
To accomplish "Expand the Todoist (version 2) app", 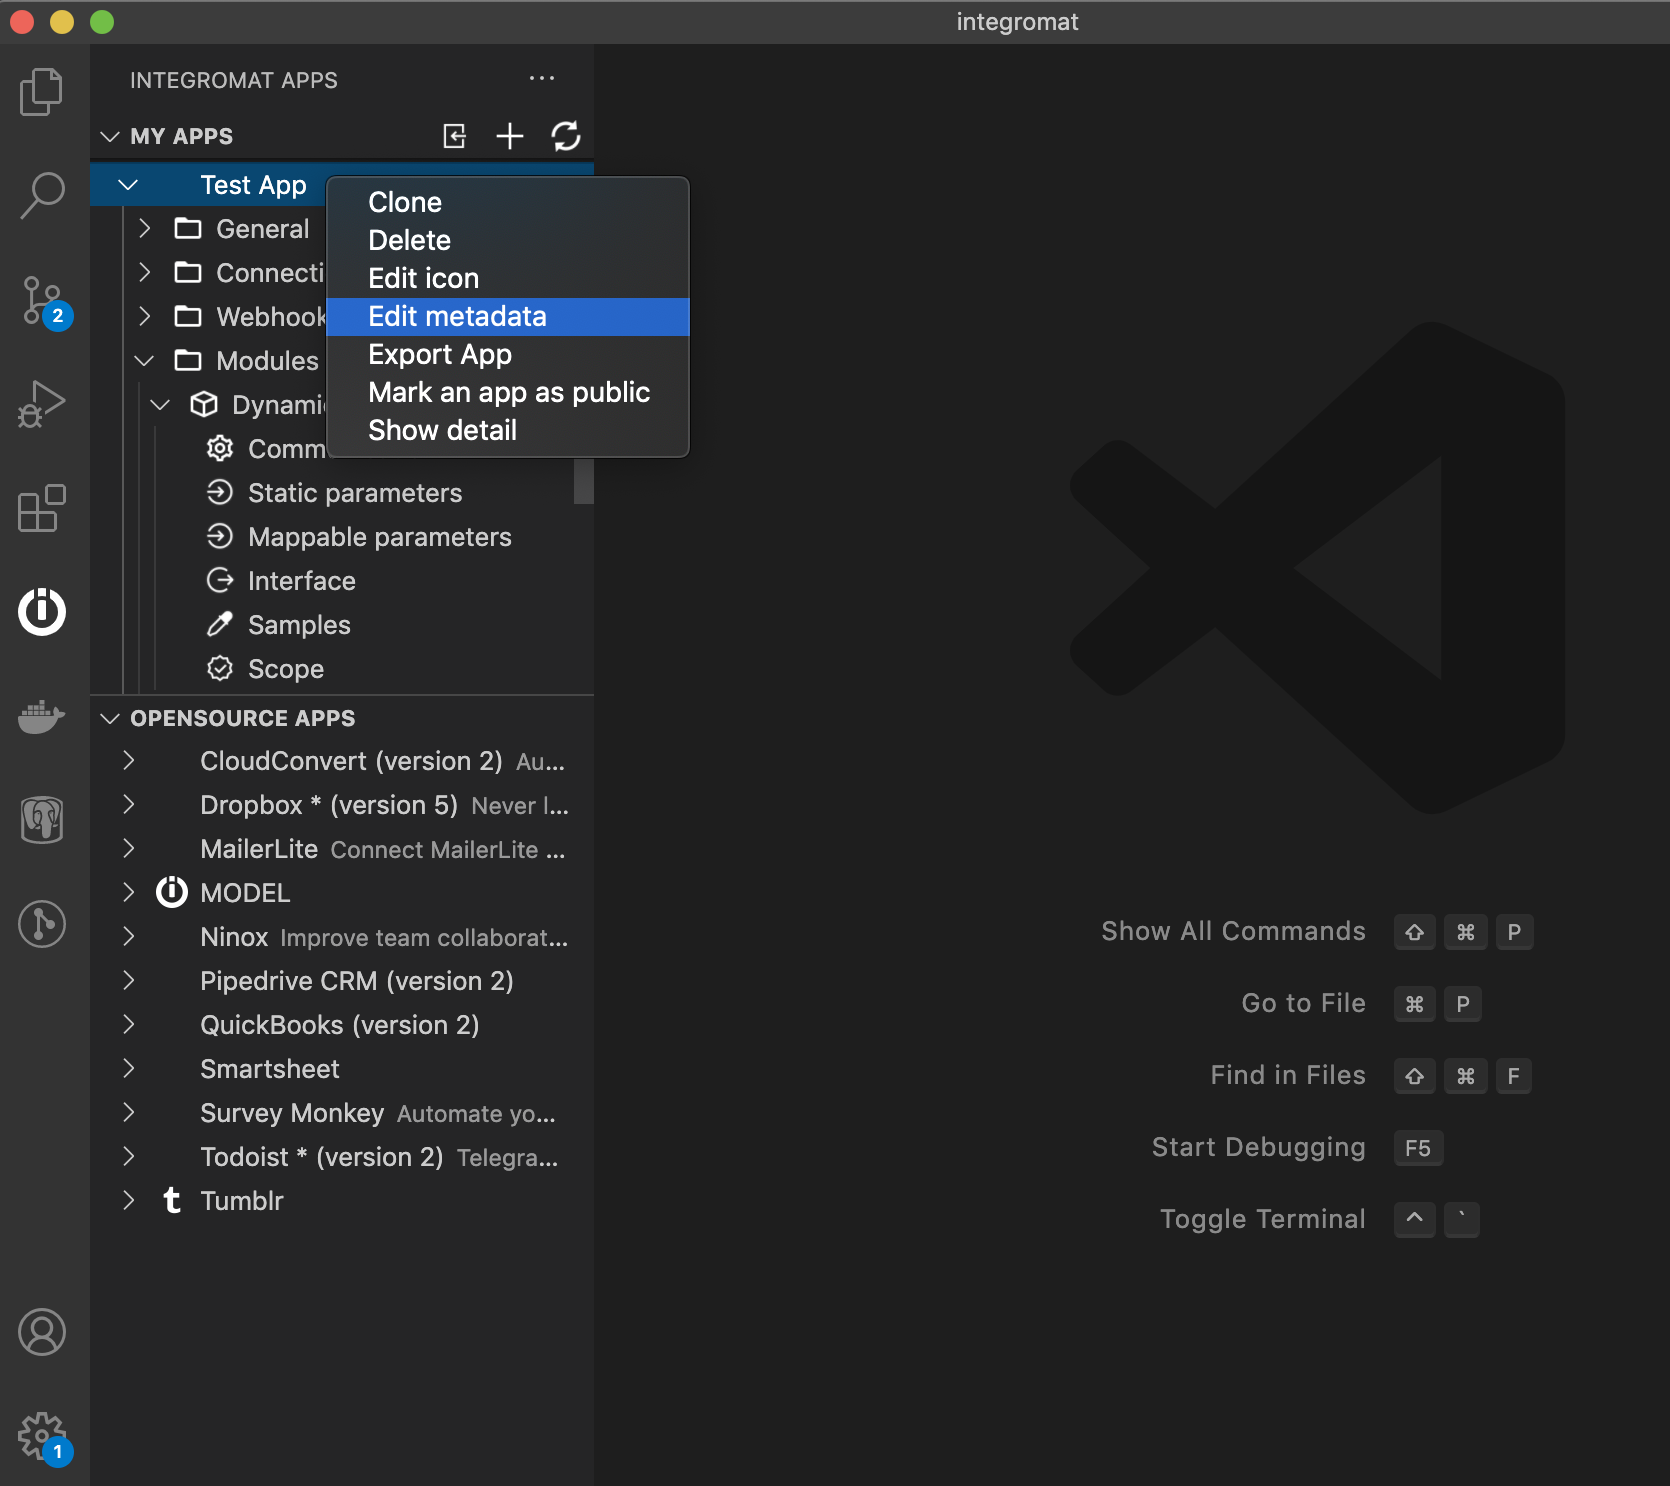I will pos(128,1156).
